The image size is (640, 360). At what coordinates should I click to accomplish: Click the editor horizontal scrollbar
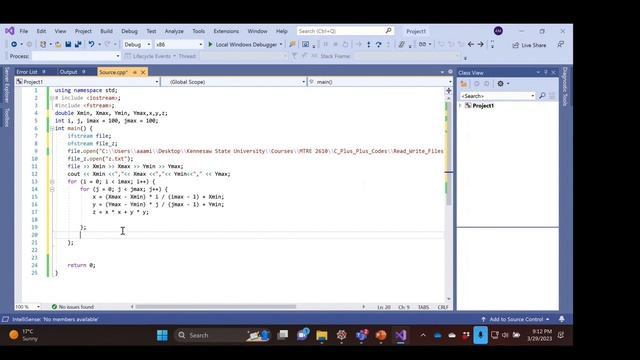pos(216,307)
